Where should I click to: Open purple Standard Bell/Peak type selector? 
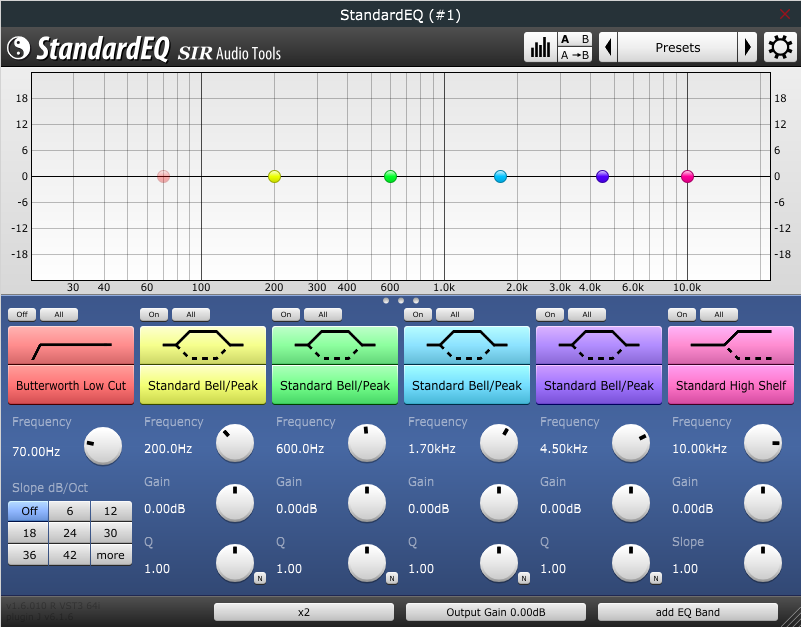pos(599,385)
